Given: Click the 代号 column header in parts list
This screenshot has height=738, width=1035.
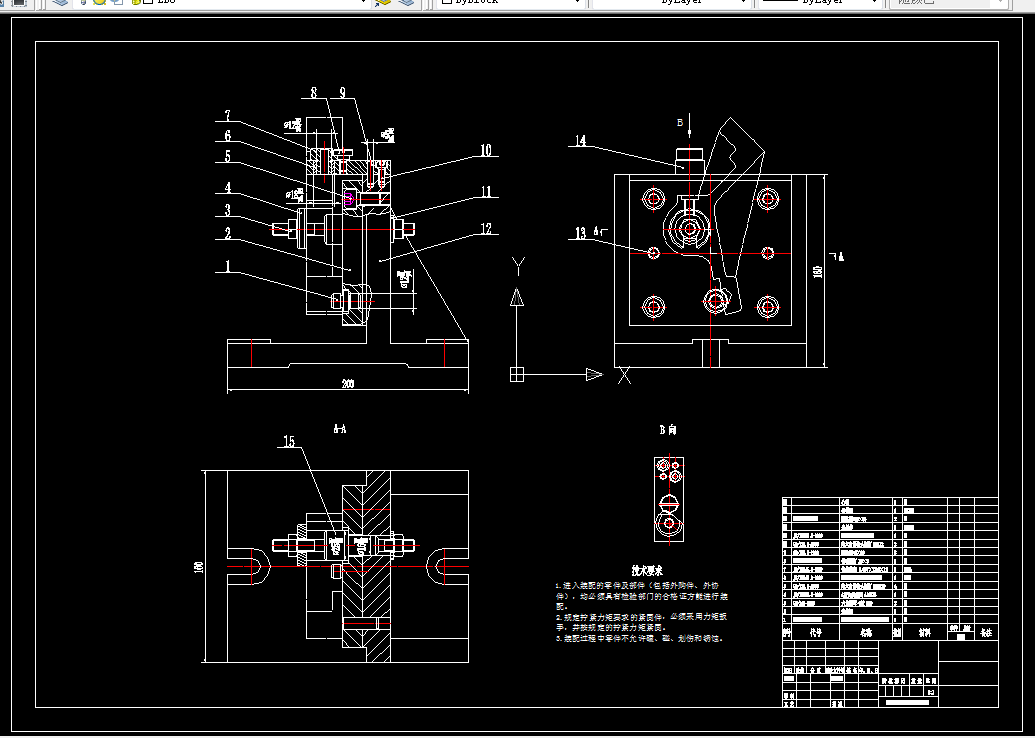Looking at the screenshot, I should click(x=816, y=632).
